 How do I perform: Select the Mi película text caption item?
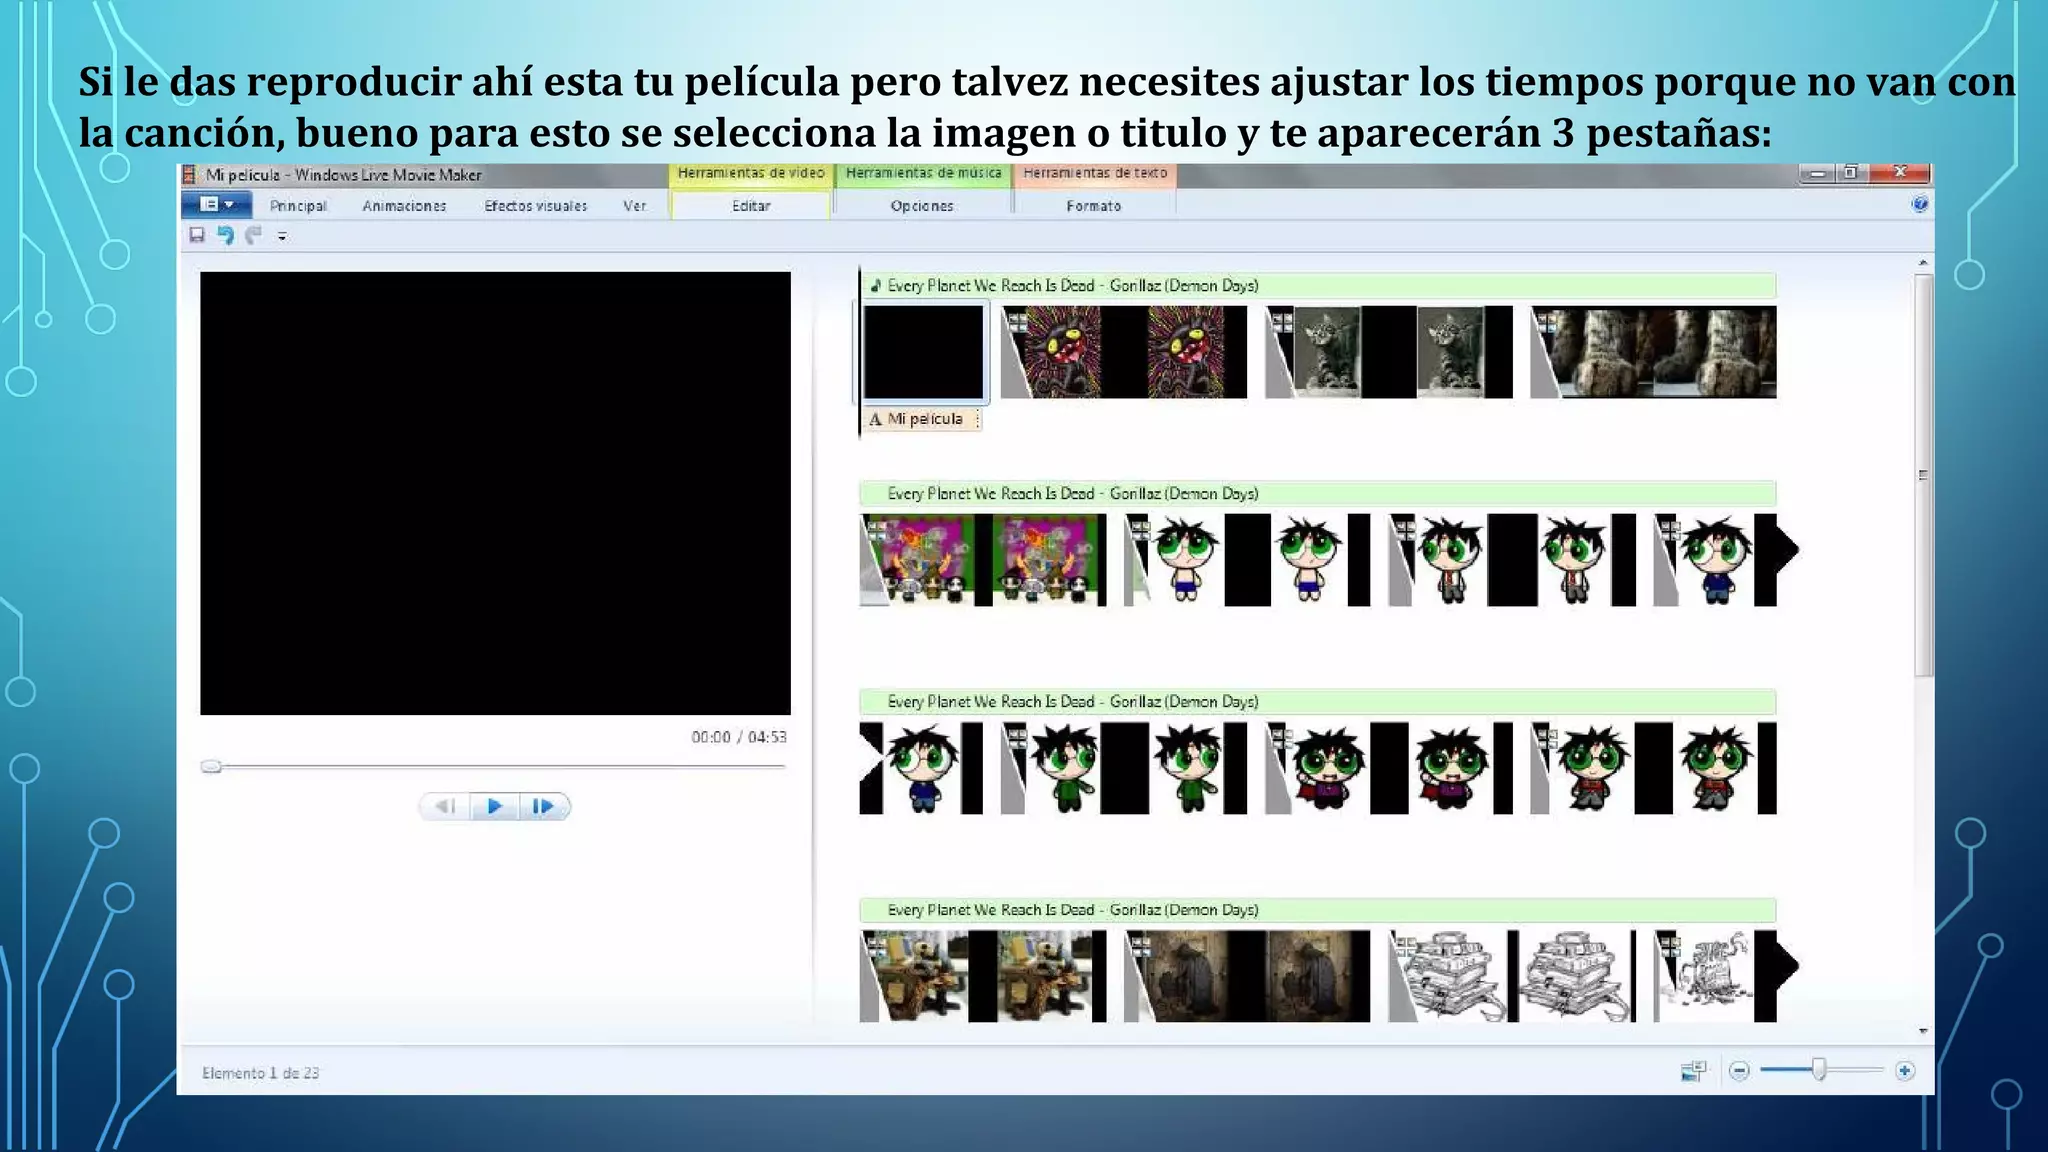click(922, 419)
